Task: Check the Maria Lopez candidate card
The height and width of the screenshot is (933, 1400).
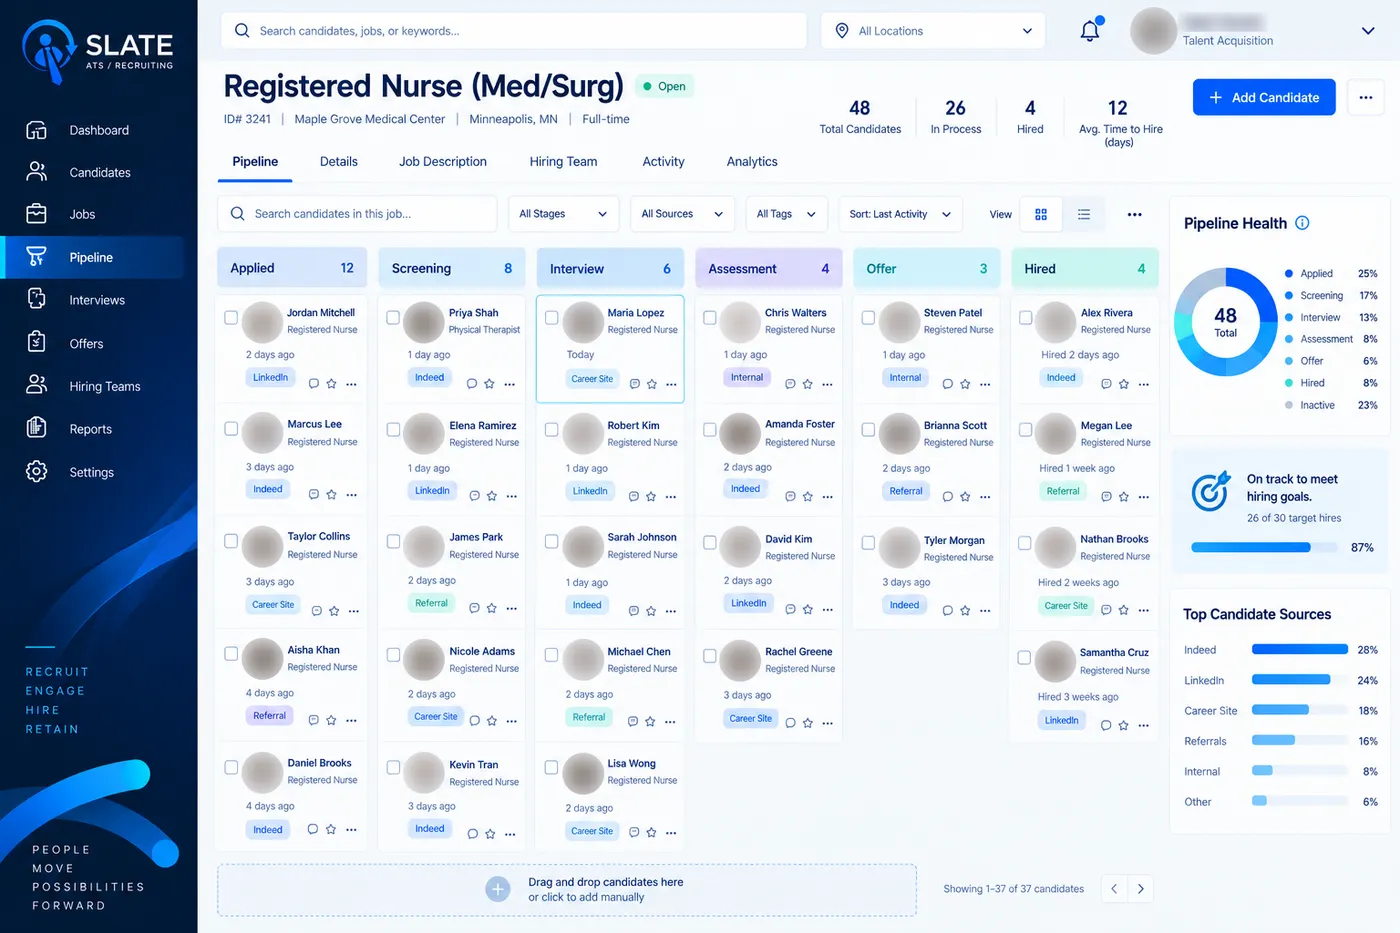Action: (551, 318)
